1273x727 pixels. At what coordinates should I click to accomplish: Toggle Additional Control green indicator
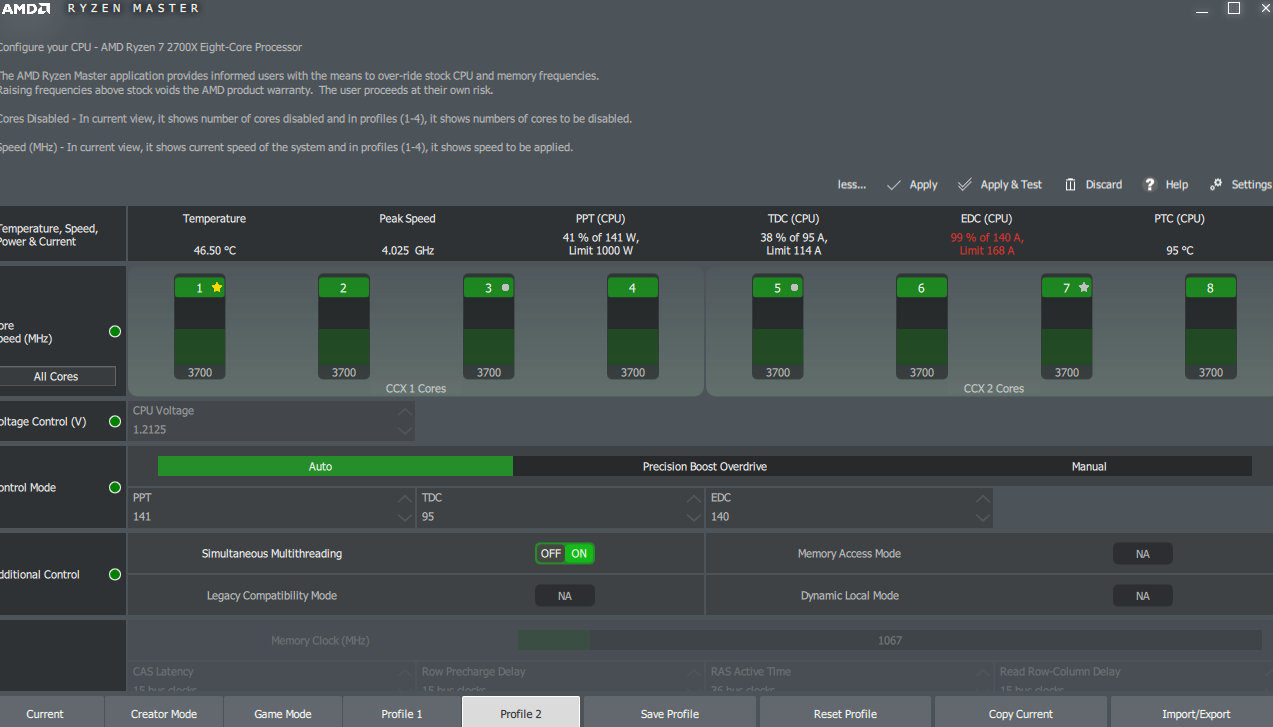pyautogui.click(x=115, y=574)
